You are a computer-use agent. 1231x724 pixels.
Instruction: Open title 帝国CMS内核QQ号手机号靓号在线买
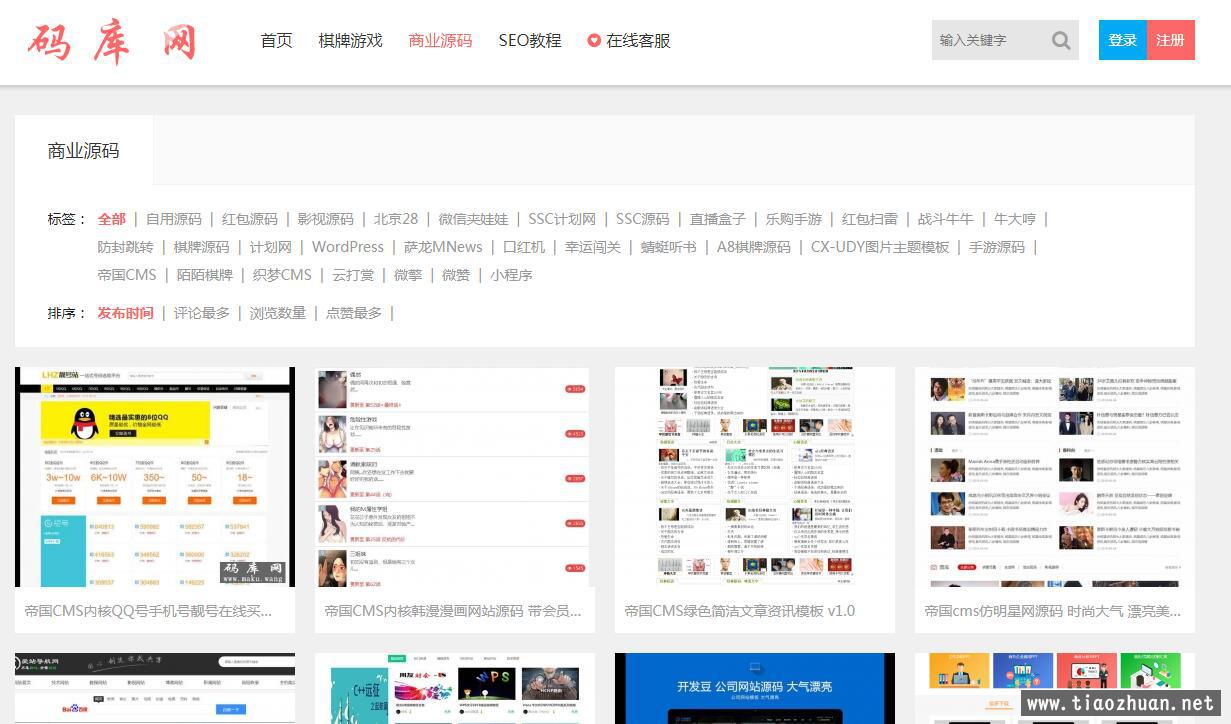[148, 611]
